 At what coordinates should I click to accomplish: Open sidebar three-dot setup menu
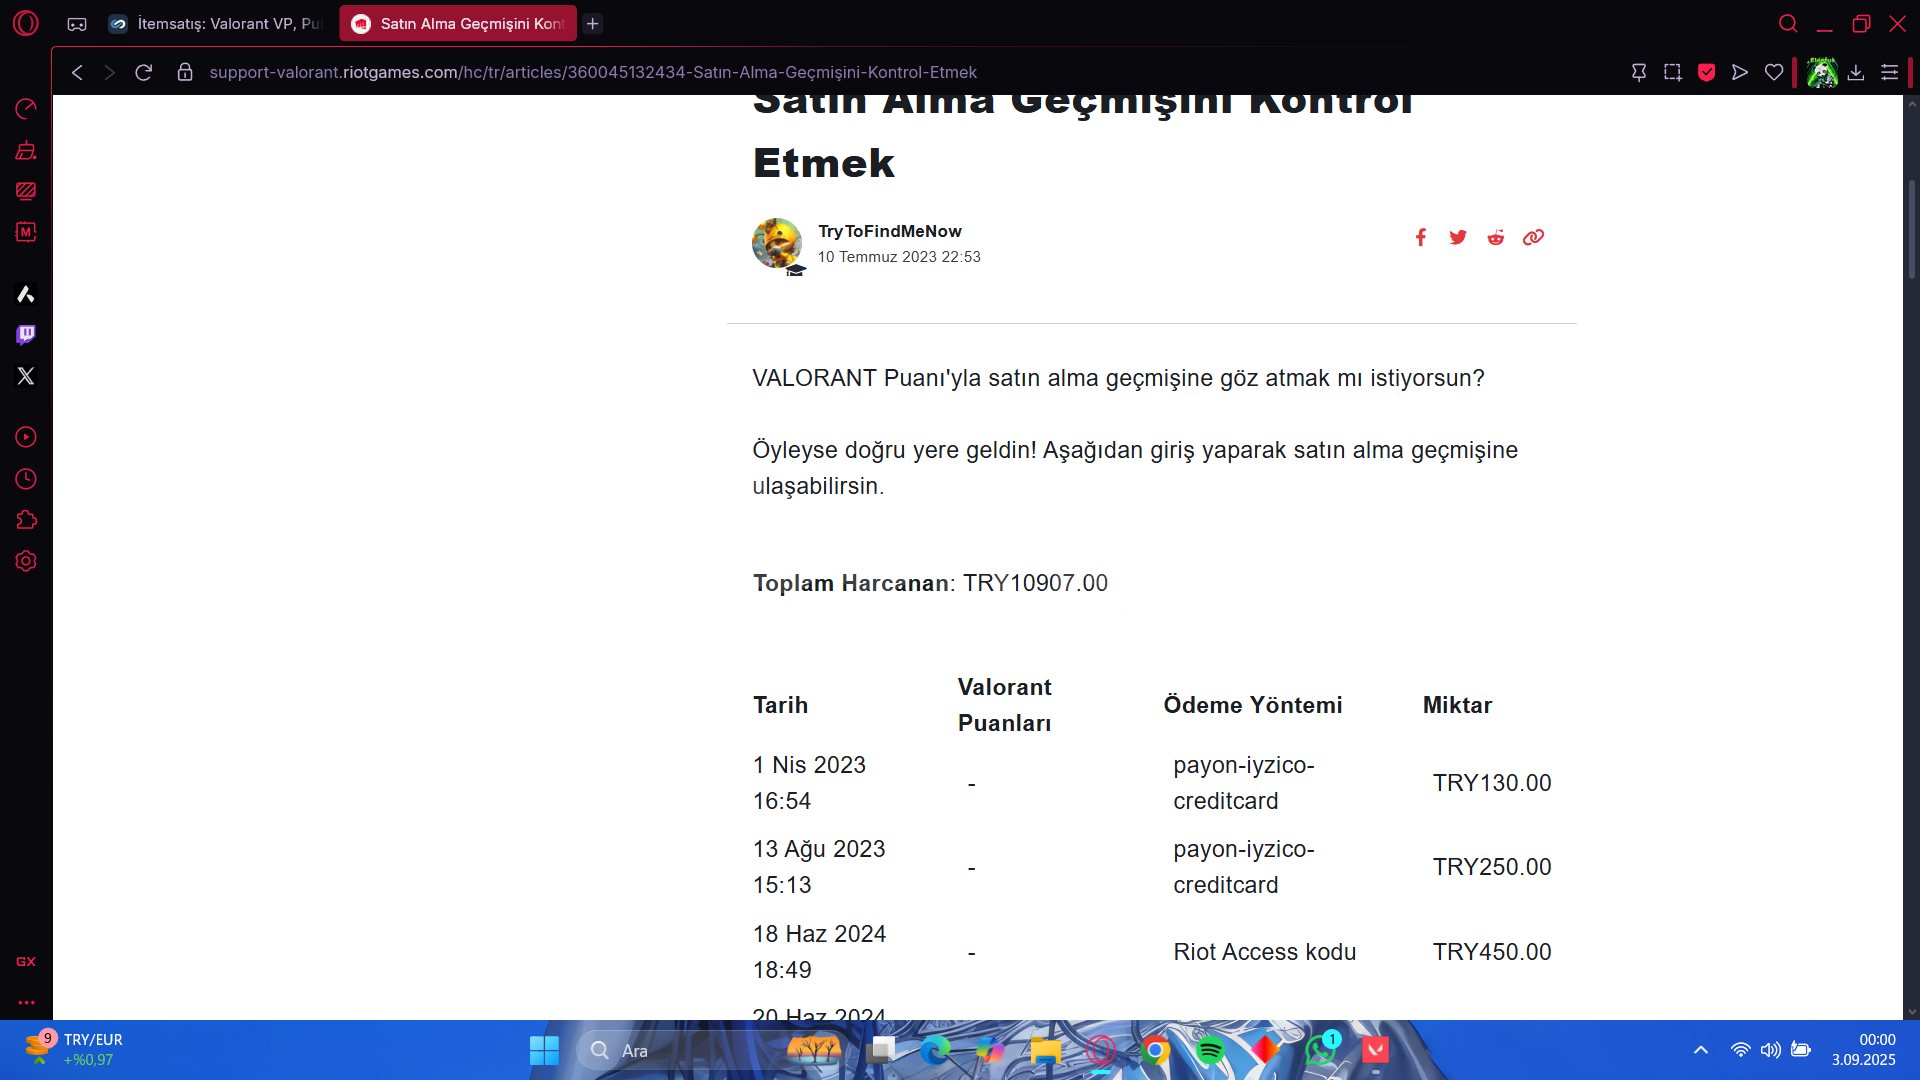(26, 1002)
